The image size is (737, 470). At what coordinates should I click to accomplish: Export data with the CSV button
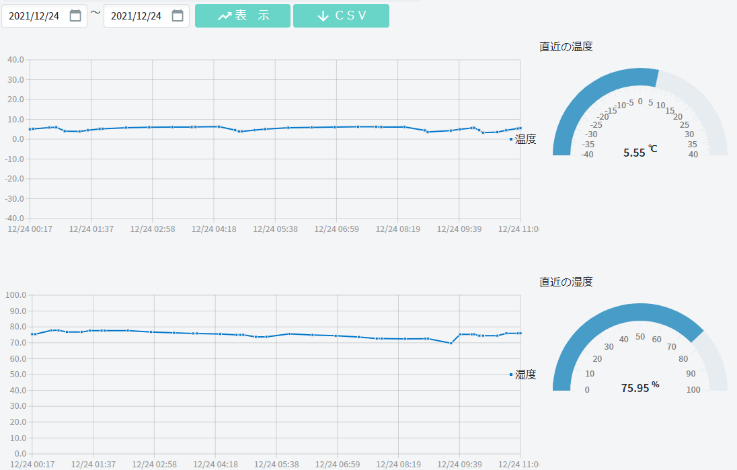pyautogui.click(x=341, y=16)
